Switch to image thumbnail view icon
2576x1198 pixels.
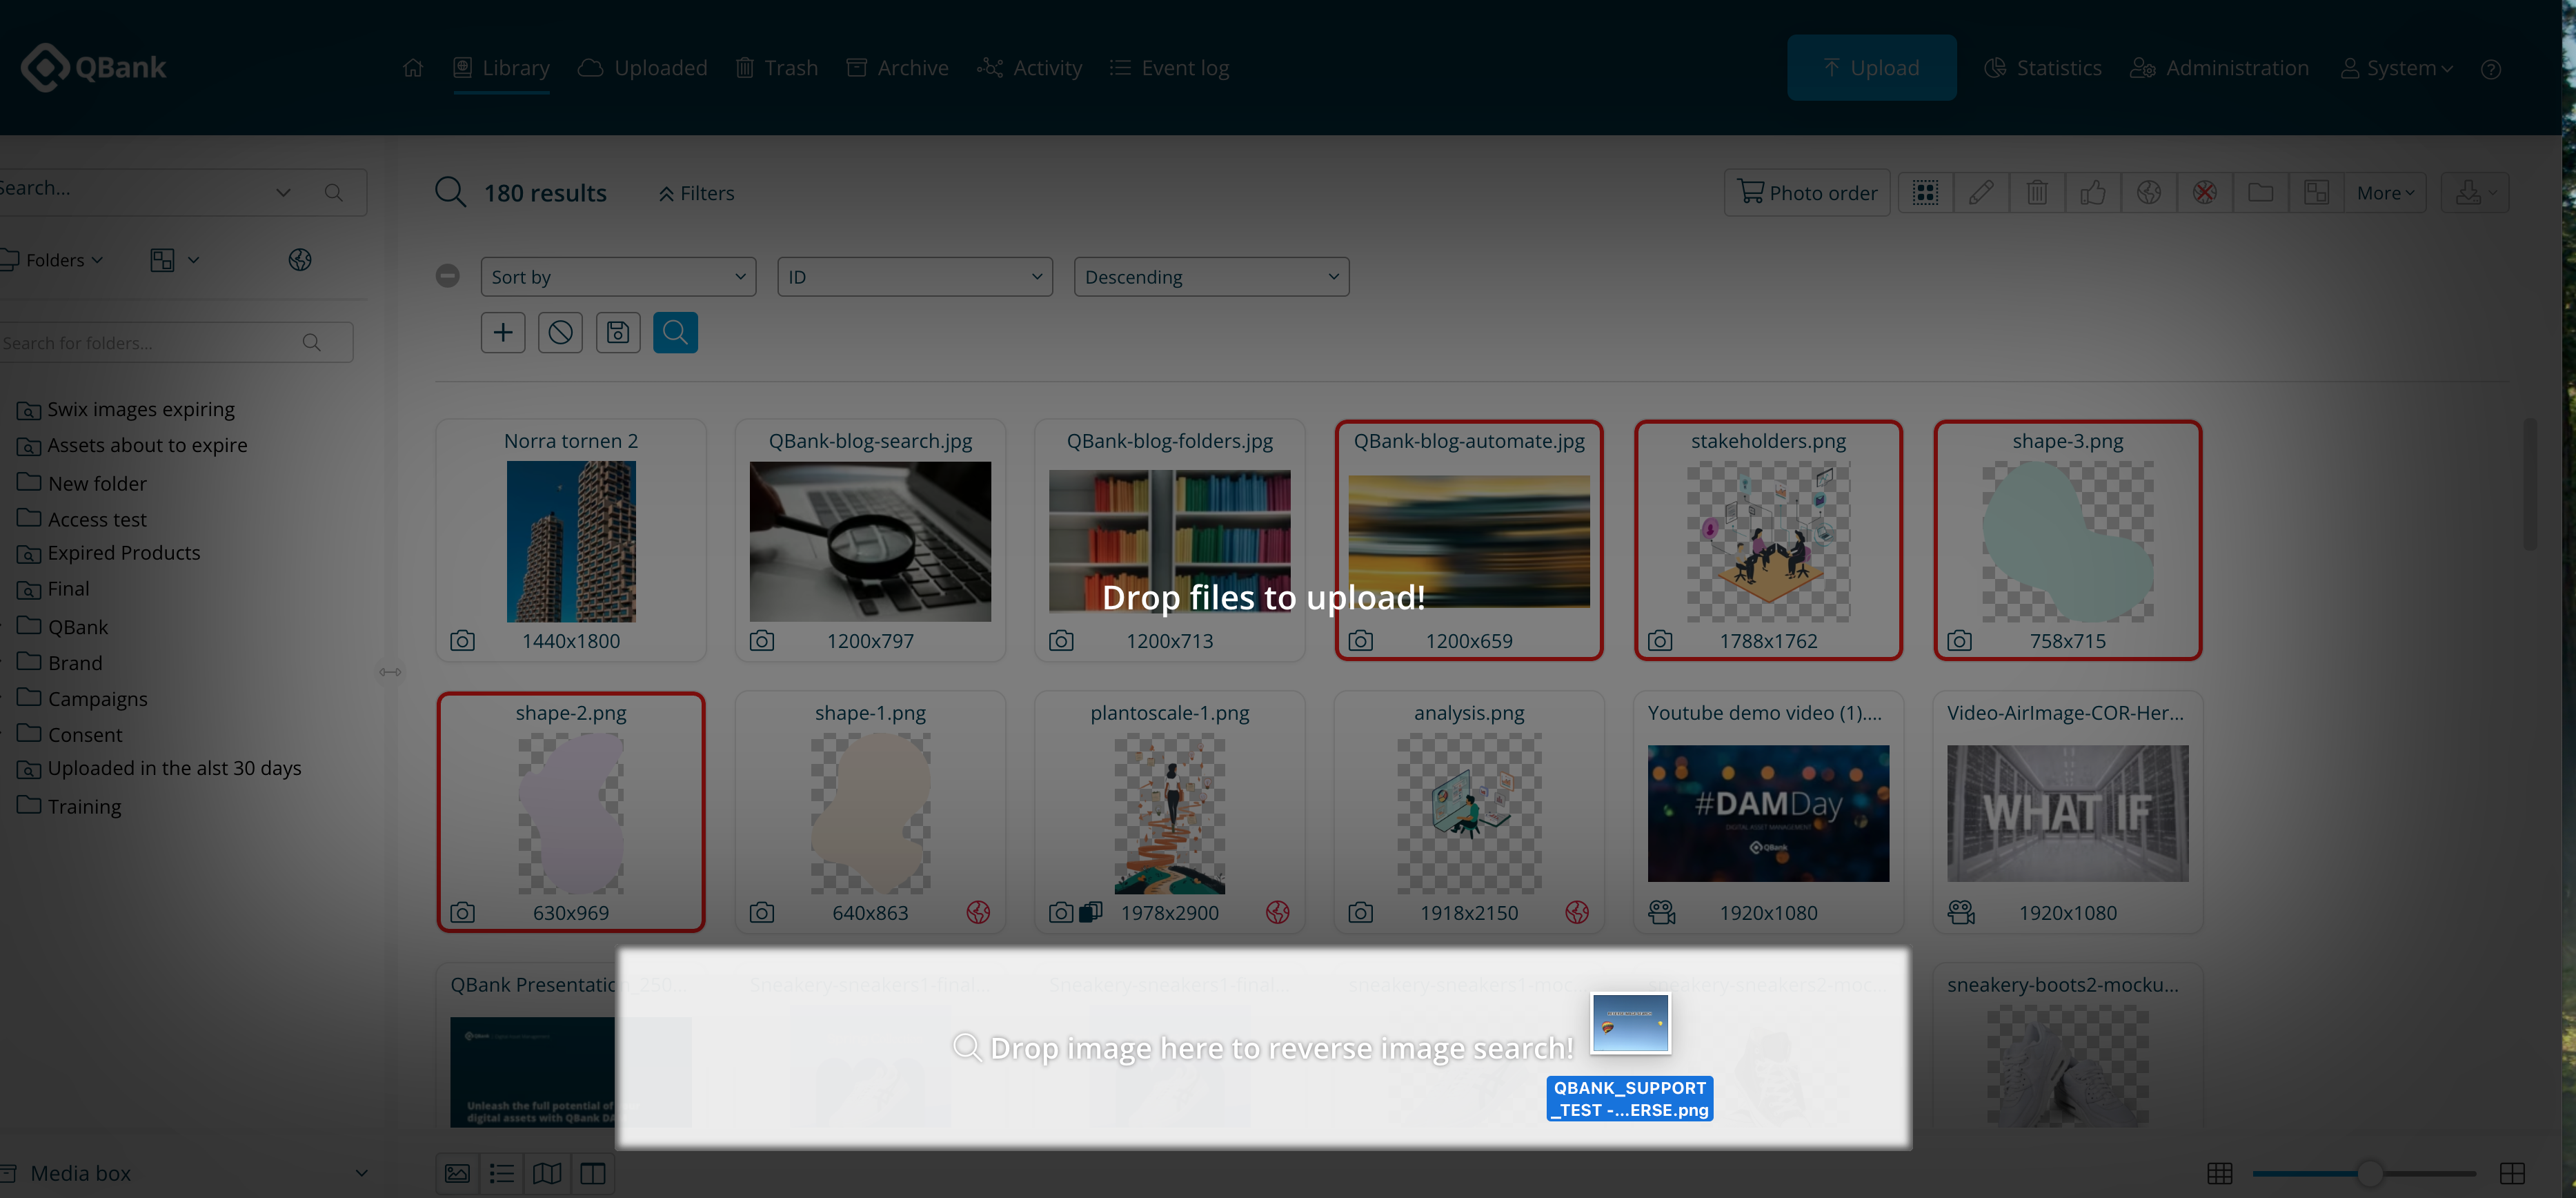point(457,1173)
